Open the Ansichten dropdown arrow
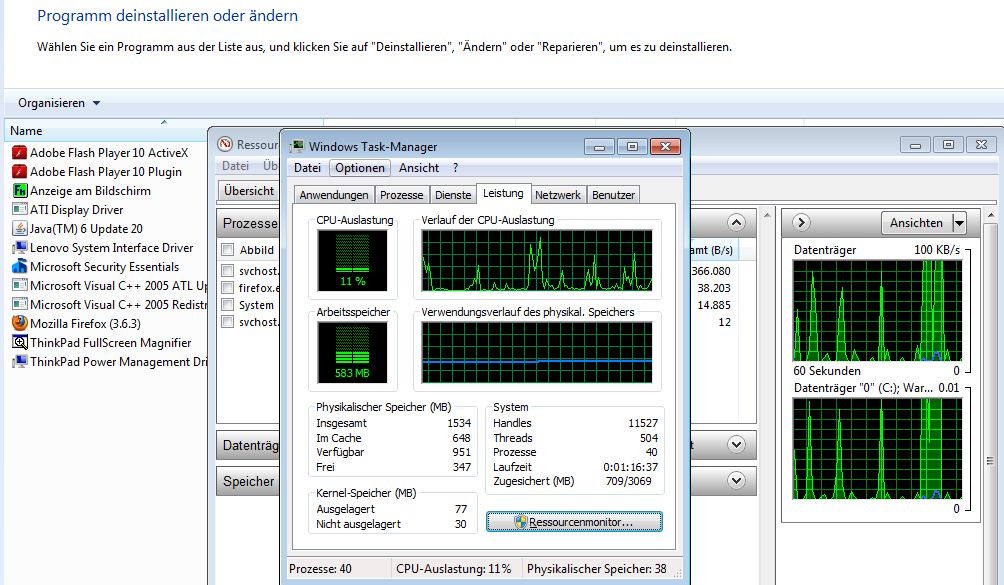This screenshot has width=1004, height=585. pyautogui.click(x=959, y=223)
